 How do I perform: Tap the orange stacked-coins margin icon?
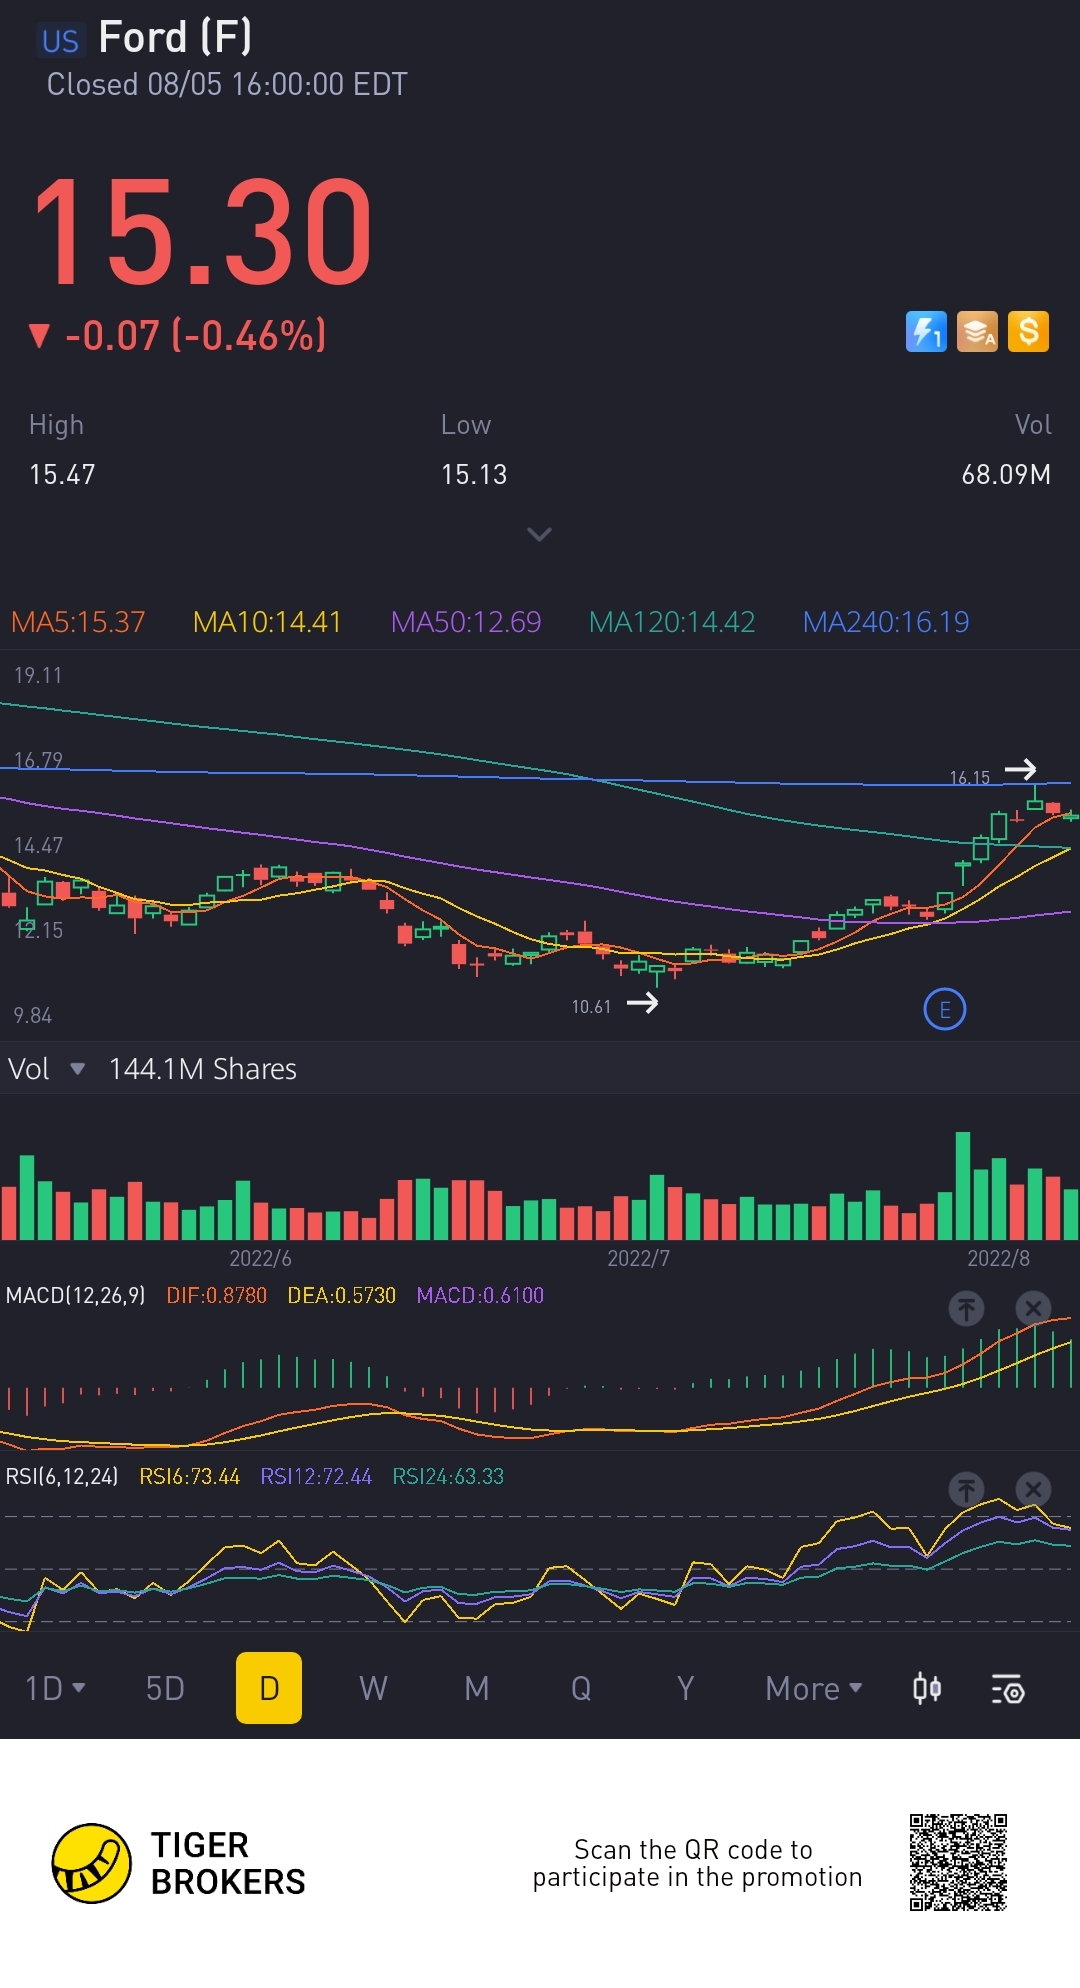(x=977, y=332)
